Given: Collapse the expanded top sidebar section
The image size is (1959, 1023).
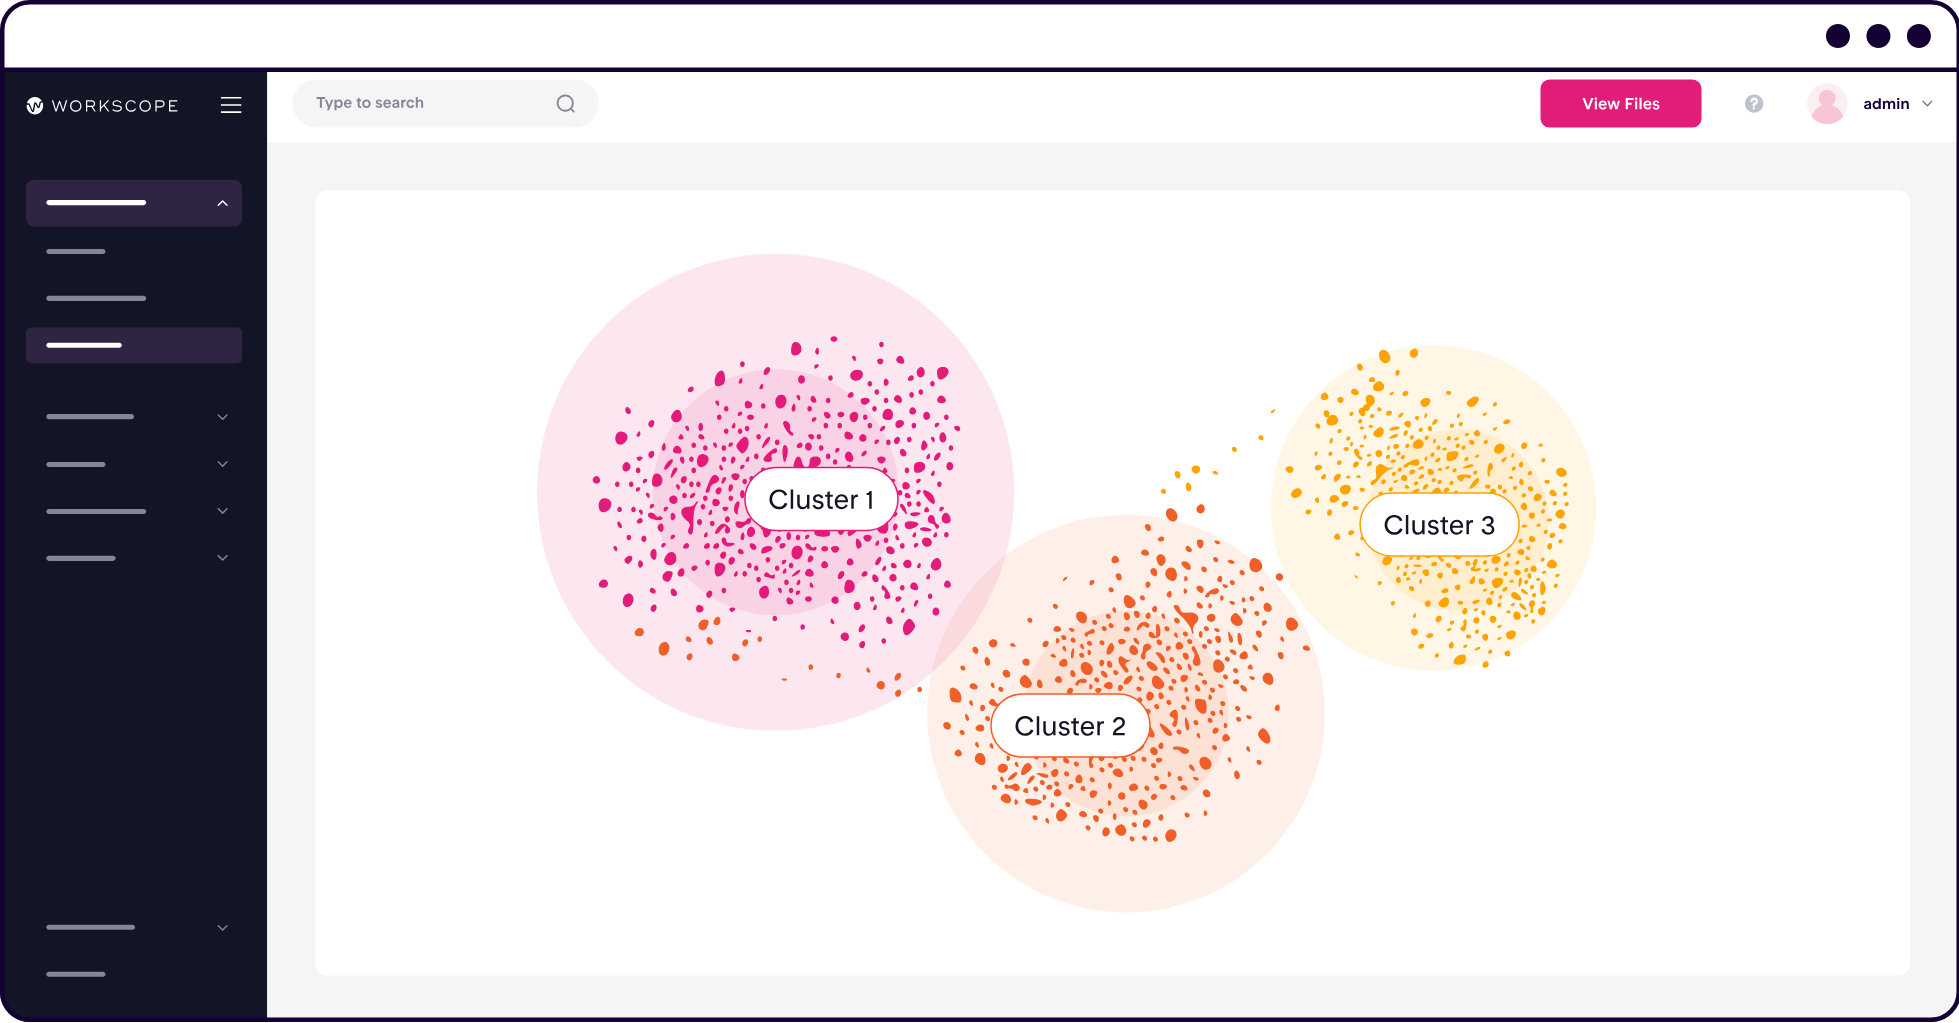Looking at the screenshot, I should tap(222, 203).
